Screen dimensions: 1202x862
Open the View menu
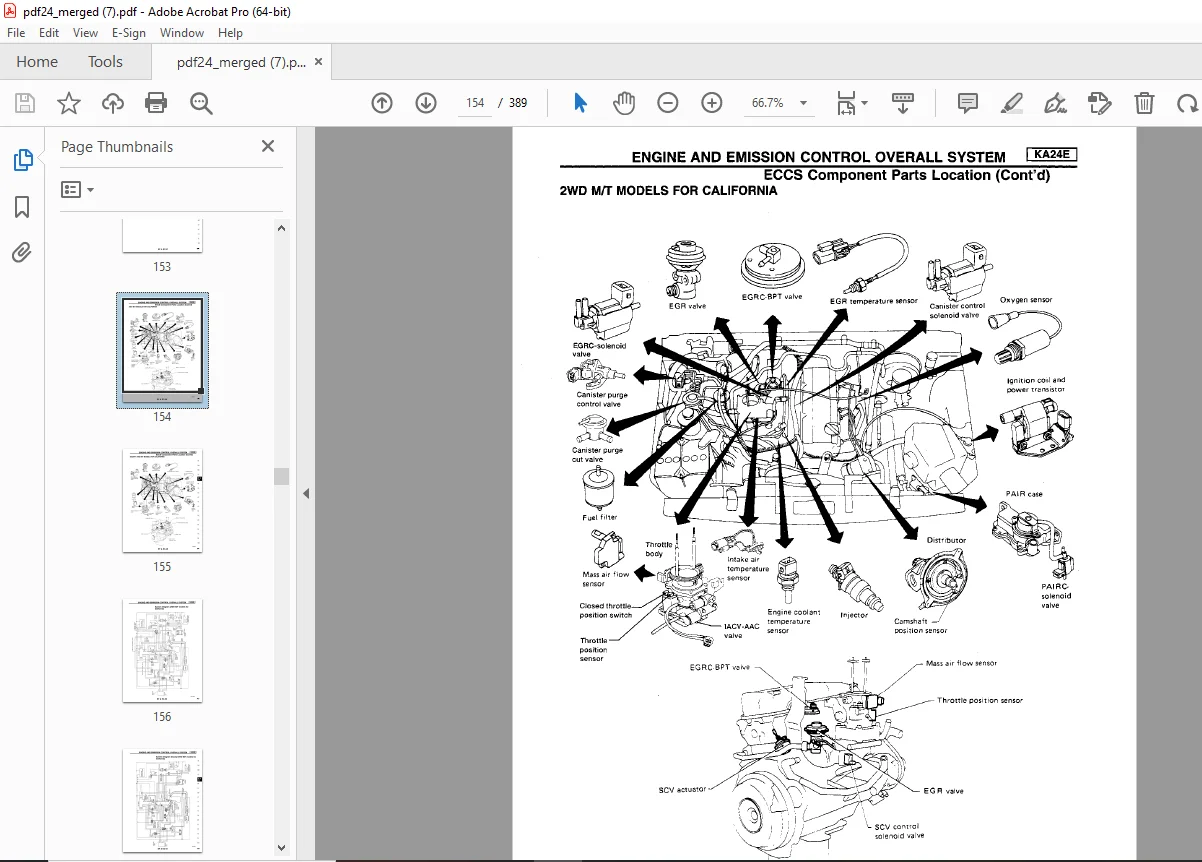(85, 32)
